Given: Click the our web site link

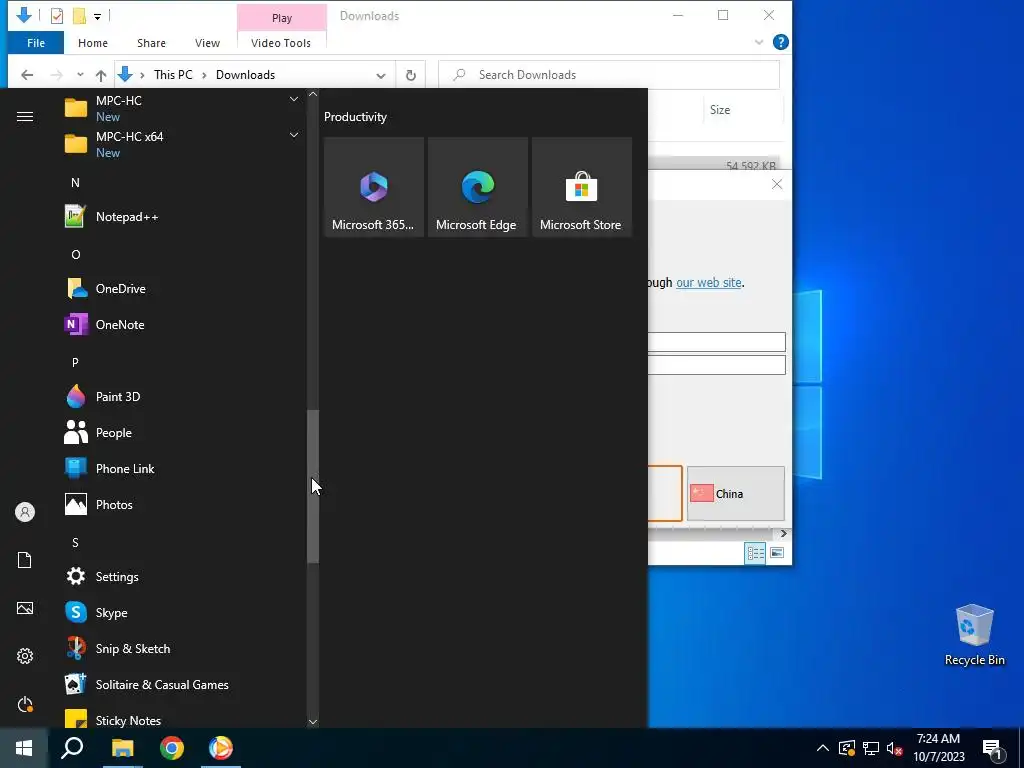Looking at the screenshot, I should (709, 283).
